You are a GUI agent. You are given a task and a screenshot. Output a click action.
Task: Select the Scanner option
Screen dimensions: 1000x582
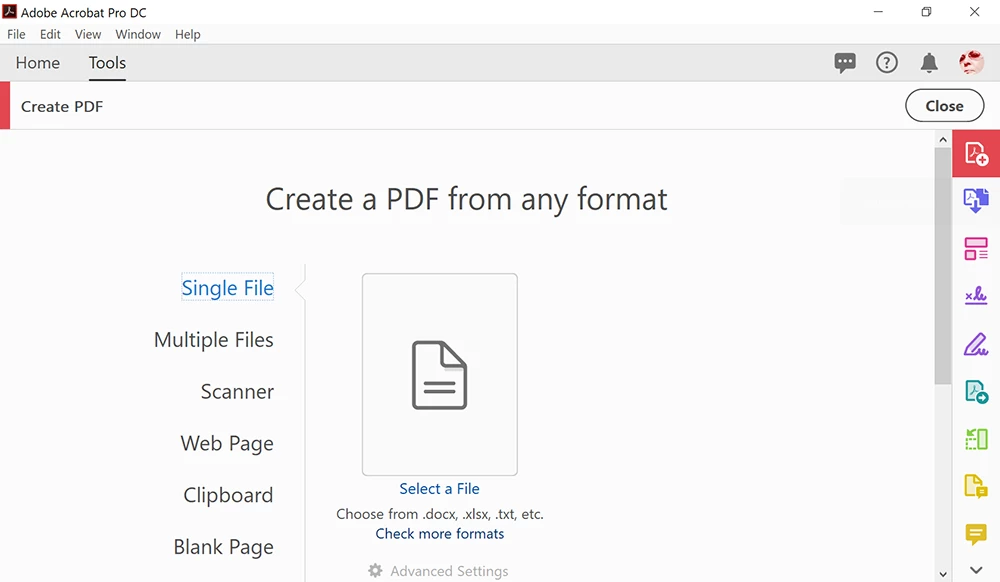point(237,391)
